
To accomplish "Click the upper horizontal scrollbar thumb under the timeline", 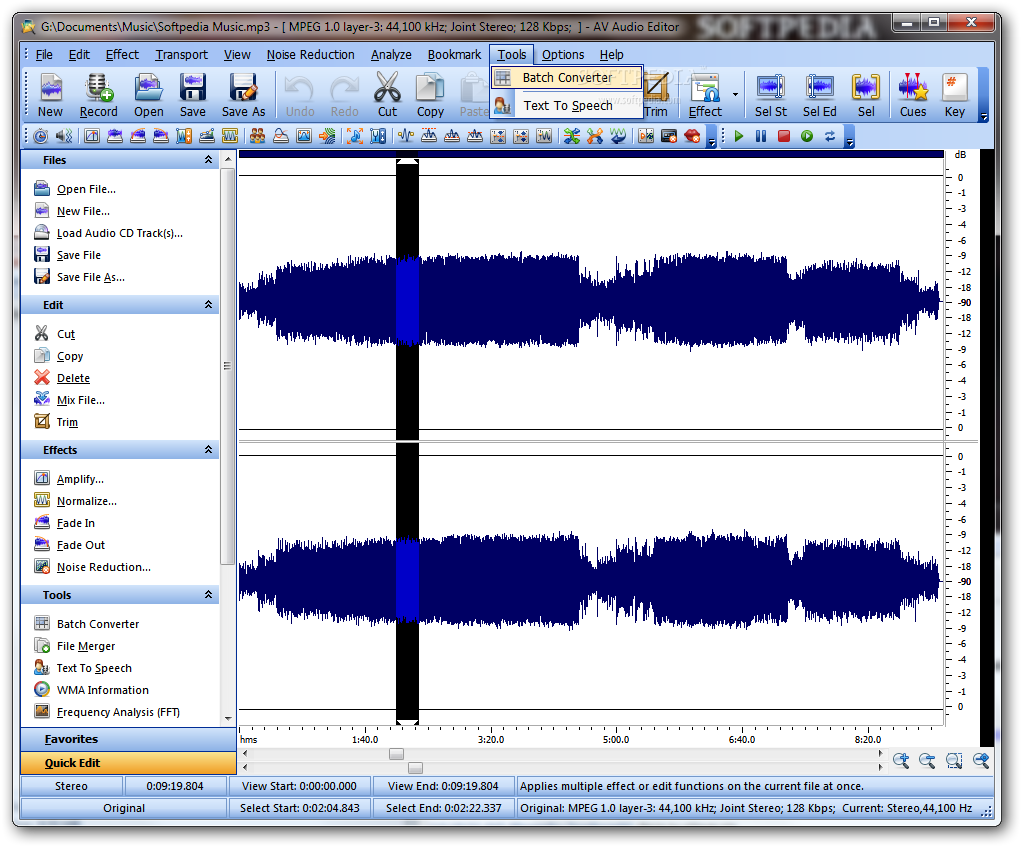I will [396, 754].
